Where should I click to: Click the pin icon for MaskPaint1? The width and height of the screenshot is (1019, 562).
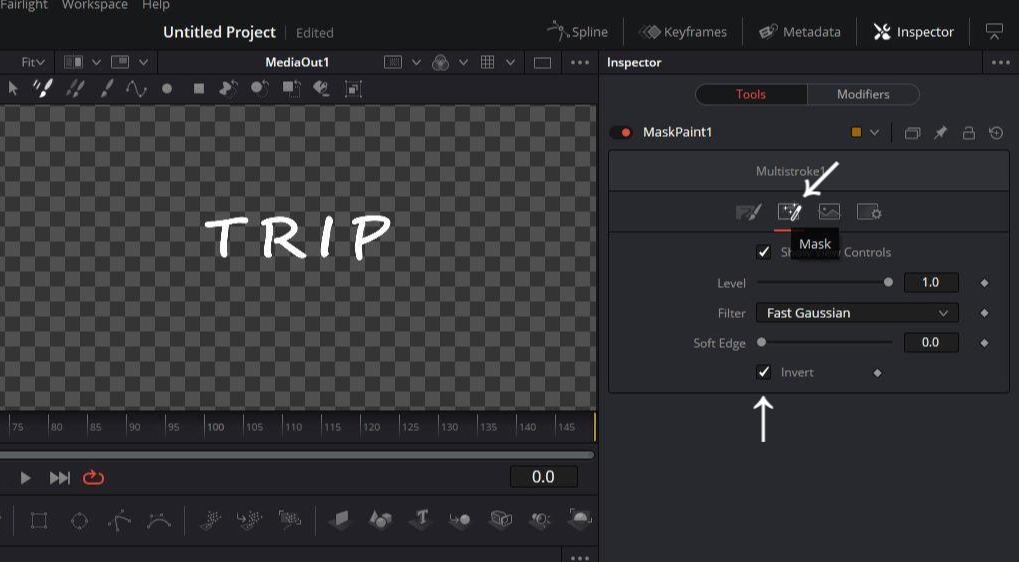pos(940,133)
